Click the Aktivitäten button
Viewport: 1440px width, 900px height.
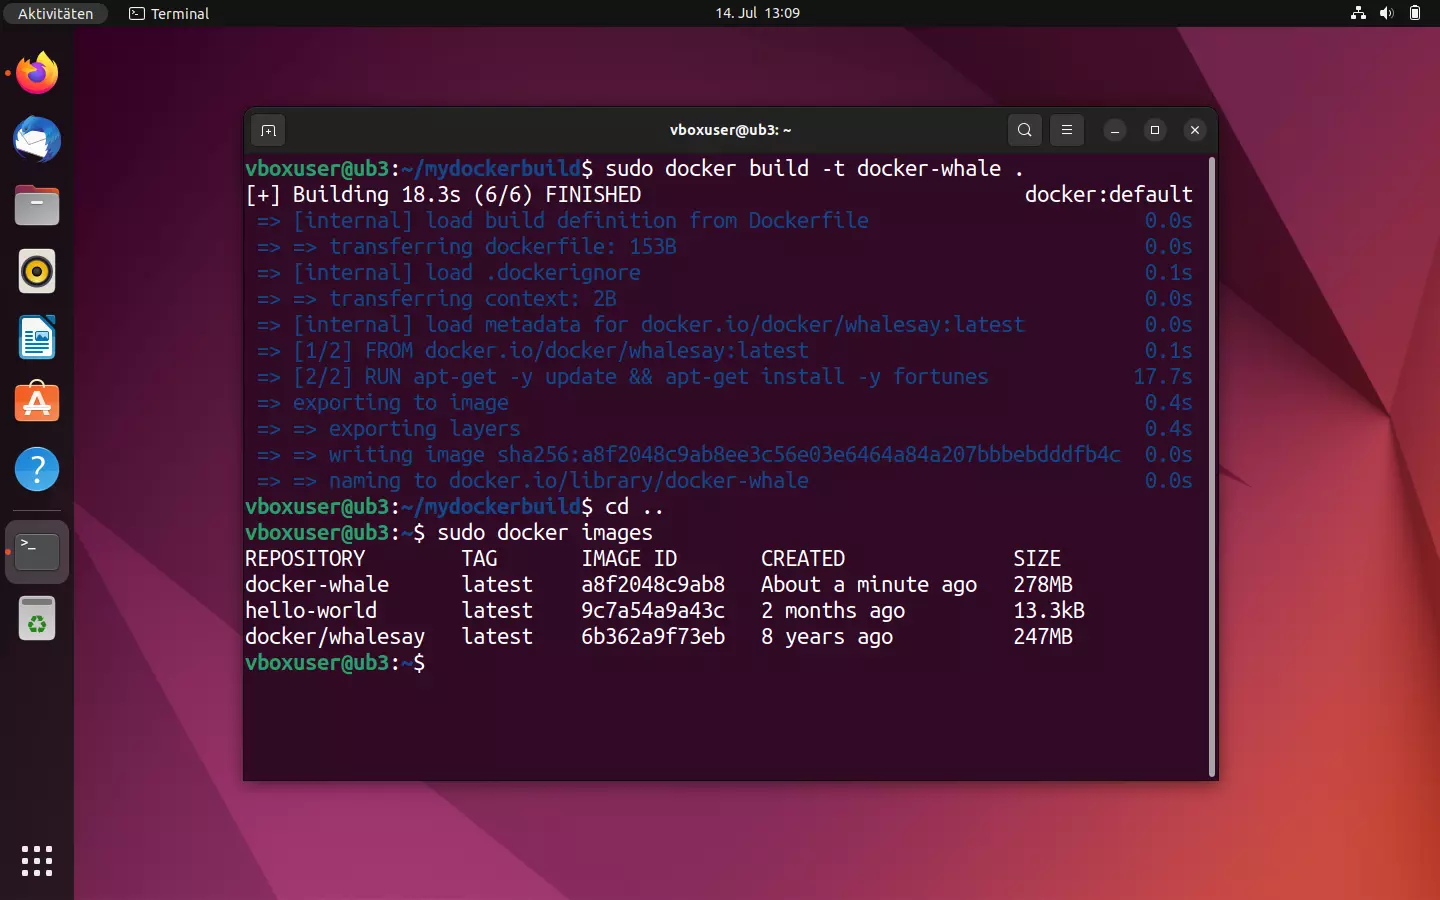pyautogui.click(x=55, y=13)
